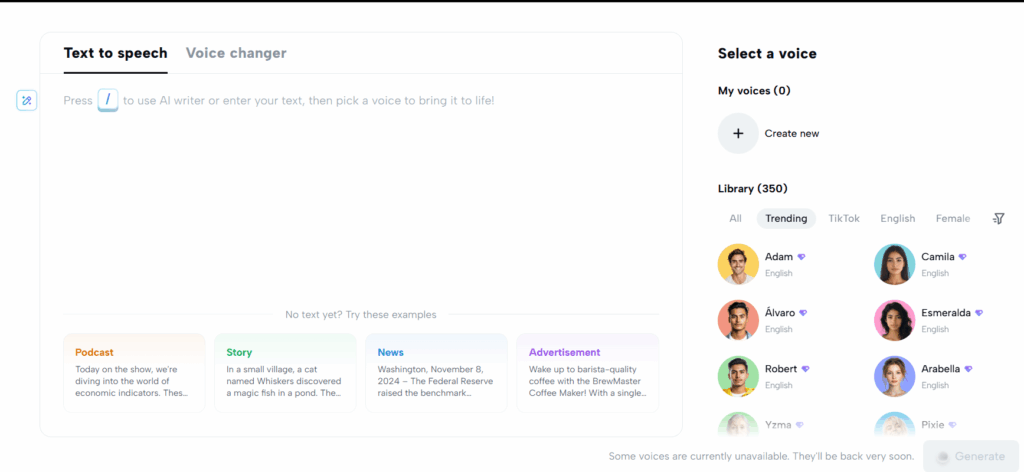Filter the library by Trending
The width and height of the screenshot is (1024, 472).
pos(786,219)
